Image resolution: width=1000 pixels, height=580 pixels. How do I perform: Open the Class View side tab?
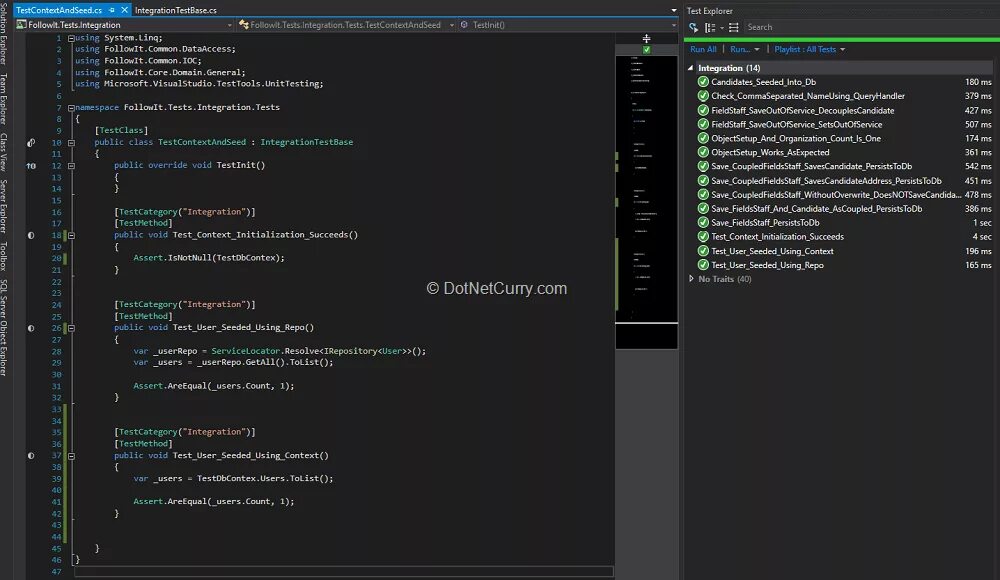pyautogui.click(x=4, y=152)
